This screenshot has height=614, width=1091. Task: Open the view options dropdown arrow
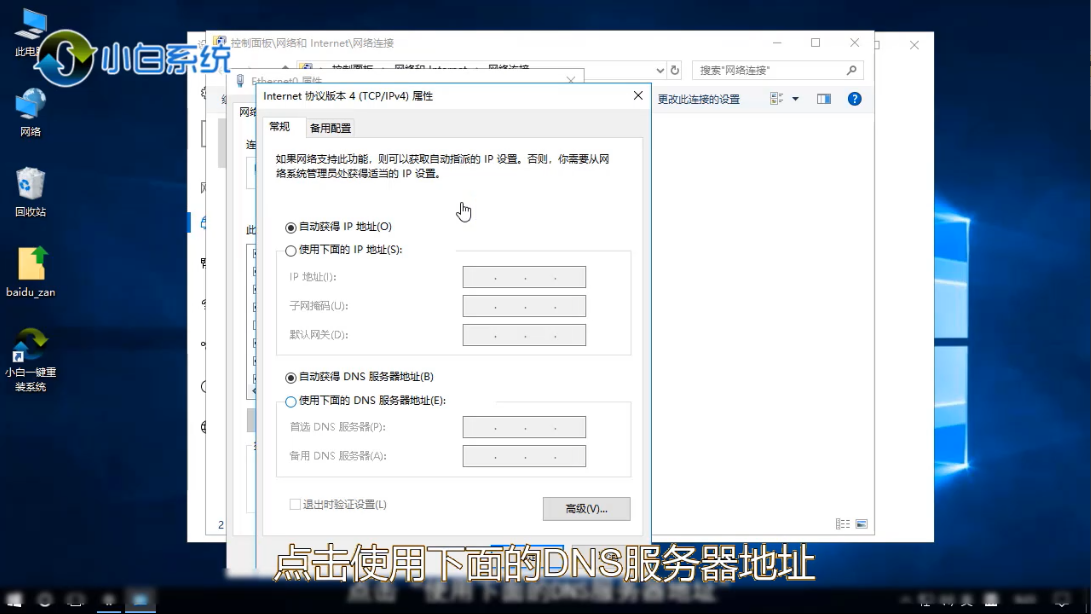pyautogui.click(x=796, y=99)
